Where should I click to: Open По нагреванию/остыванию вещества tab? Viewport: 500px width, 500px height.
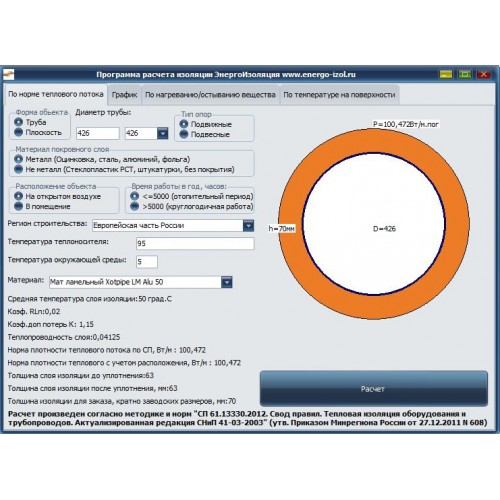coord(210,95)
